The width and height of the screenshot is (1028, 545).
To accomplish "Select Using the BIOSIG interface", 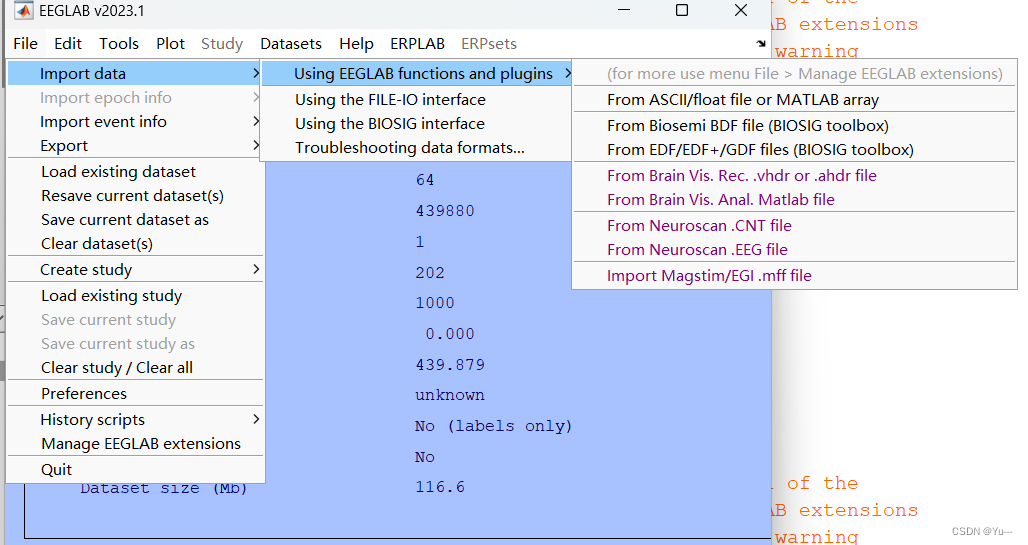I will (x=417, y=124).
